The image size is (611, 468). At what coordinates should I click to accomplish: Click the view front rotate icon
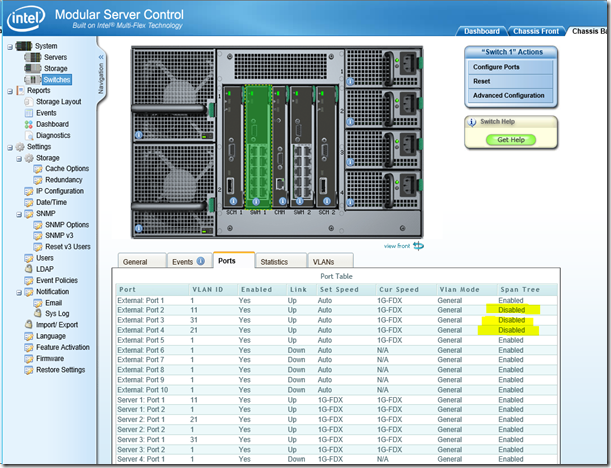tap(418, 245)
